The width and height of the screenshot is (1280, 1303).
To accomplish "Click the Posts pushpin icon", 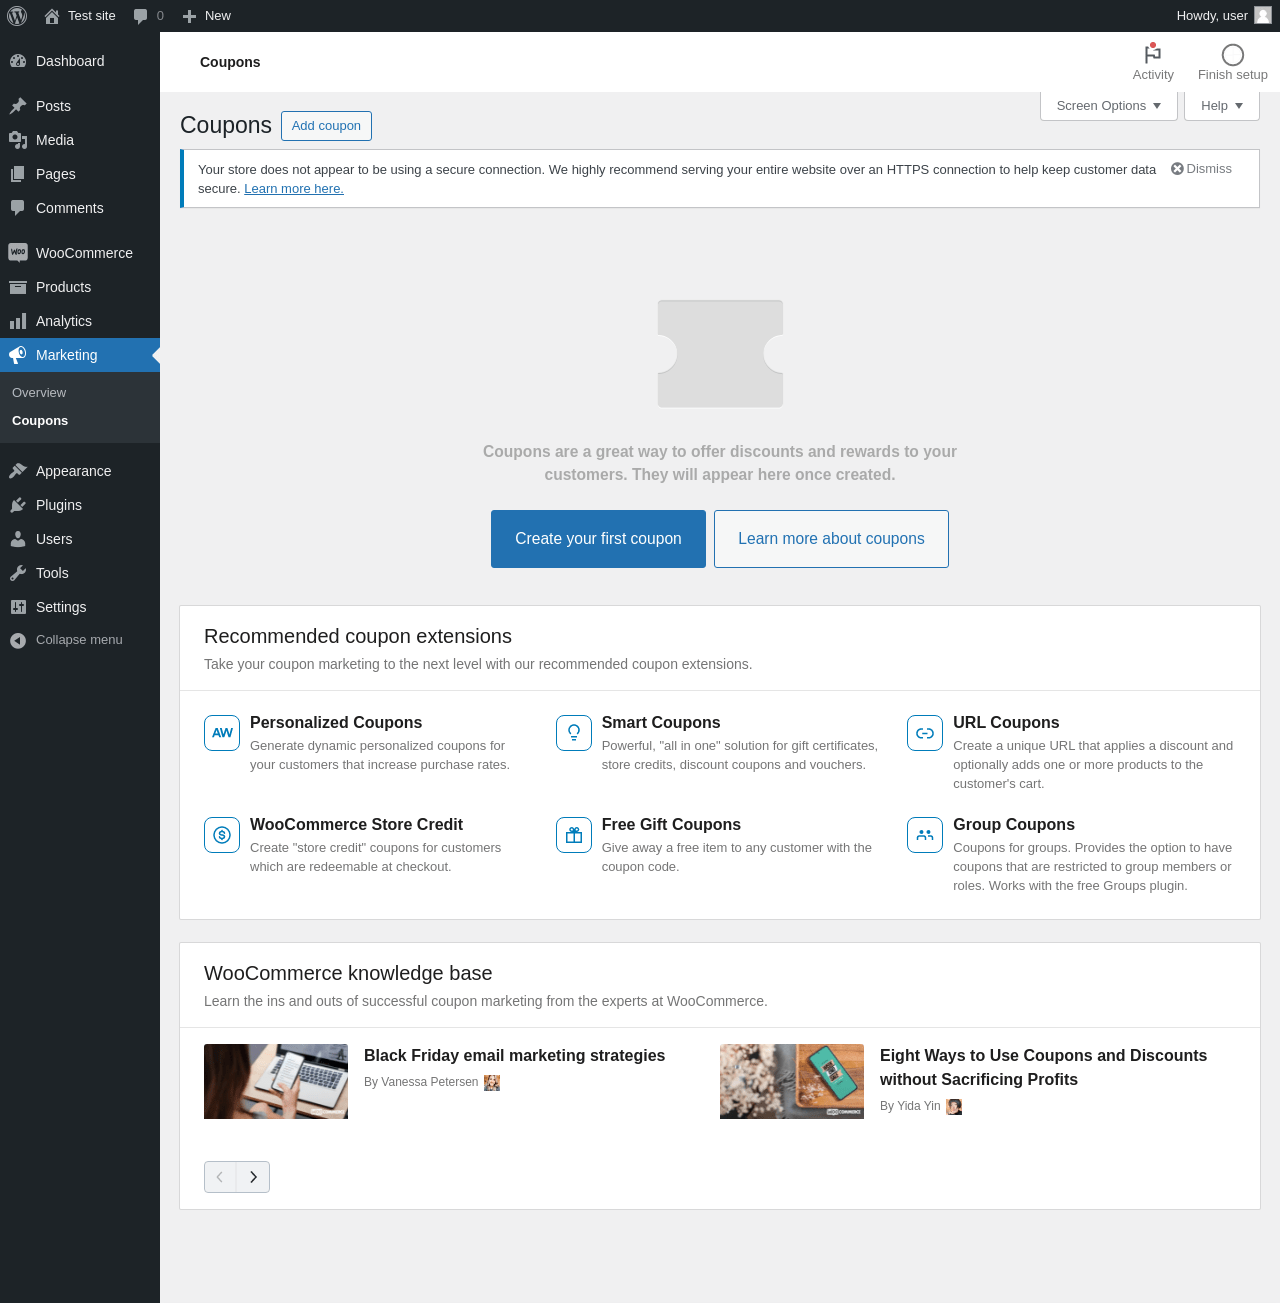I will coord(18,106).
